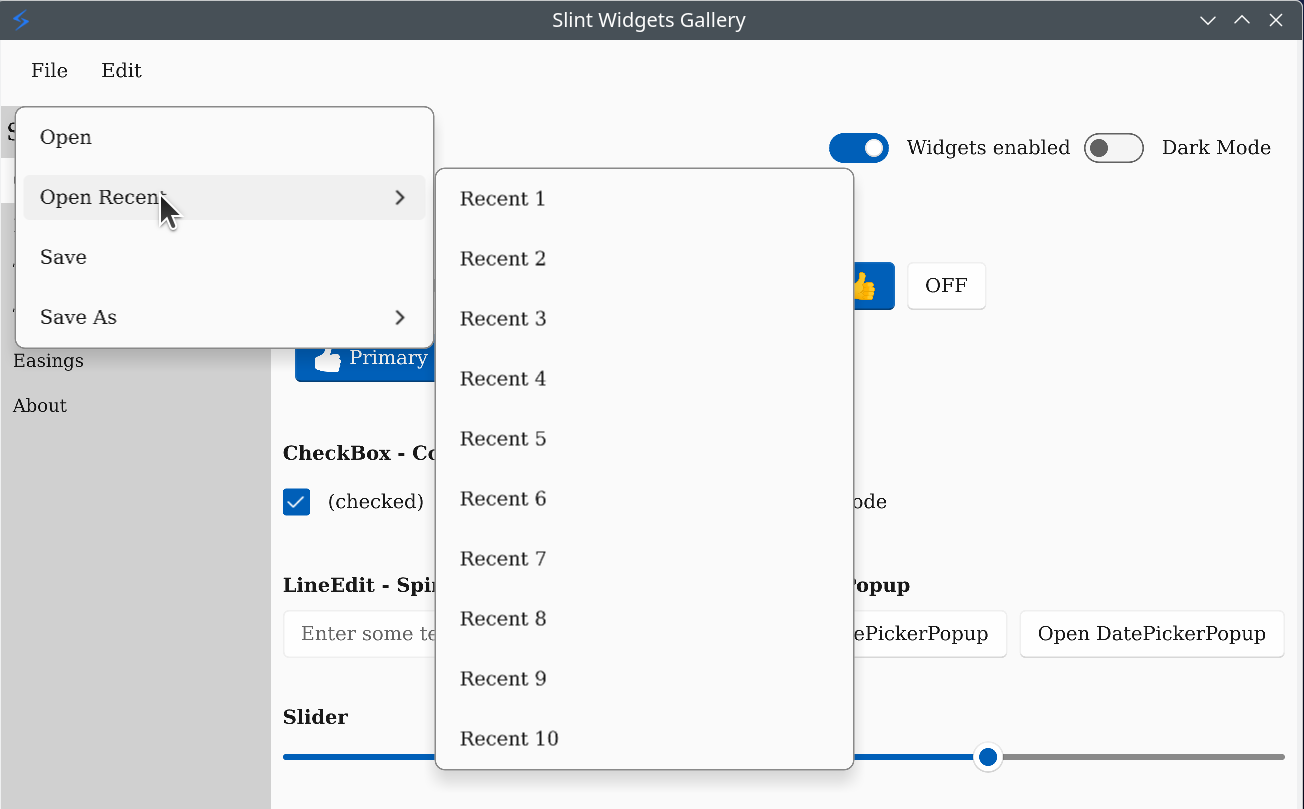Expand the Save As submenu arrow
This screenshot has width=1304, height=809.
click(400, 317)
